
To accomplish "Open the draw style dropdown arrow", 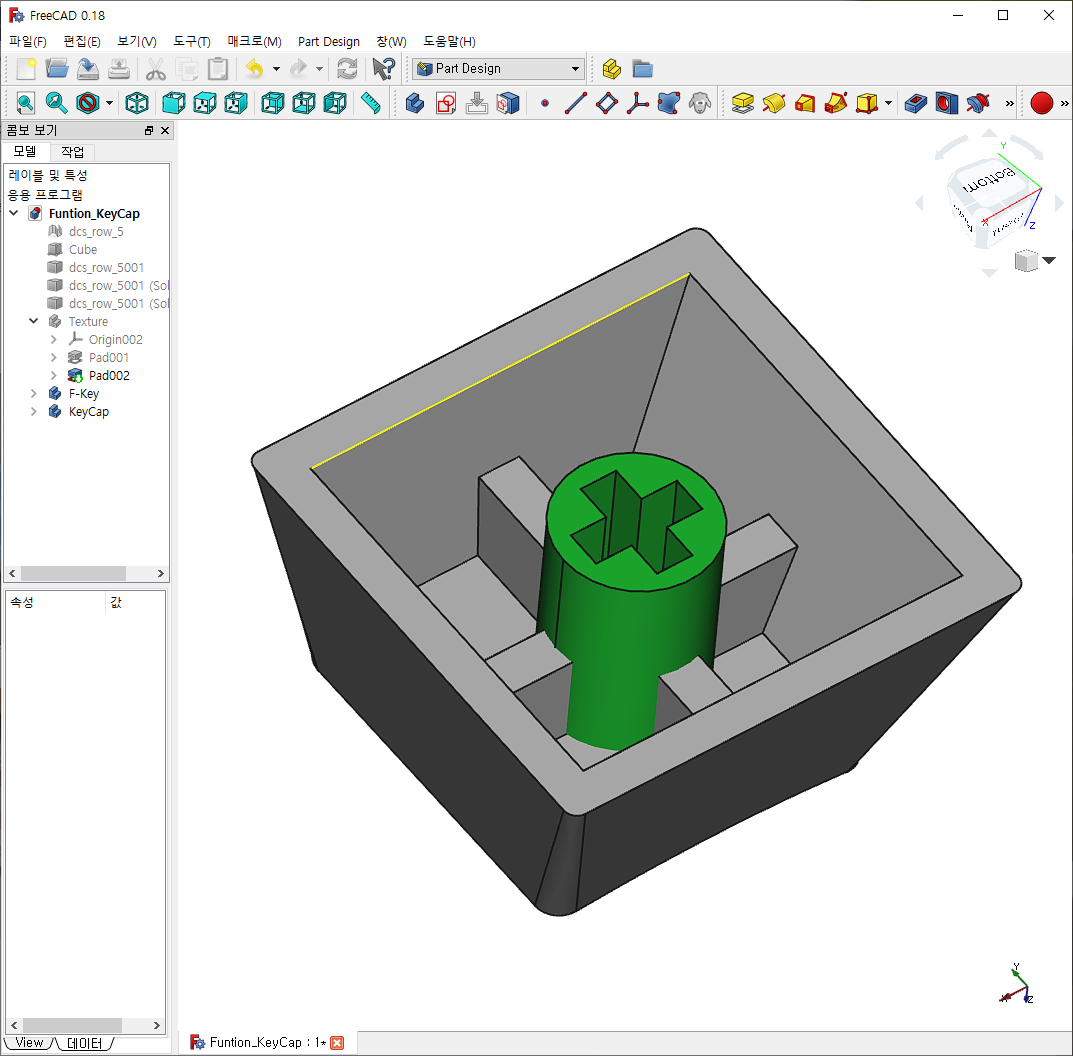I will click(109, 103).
